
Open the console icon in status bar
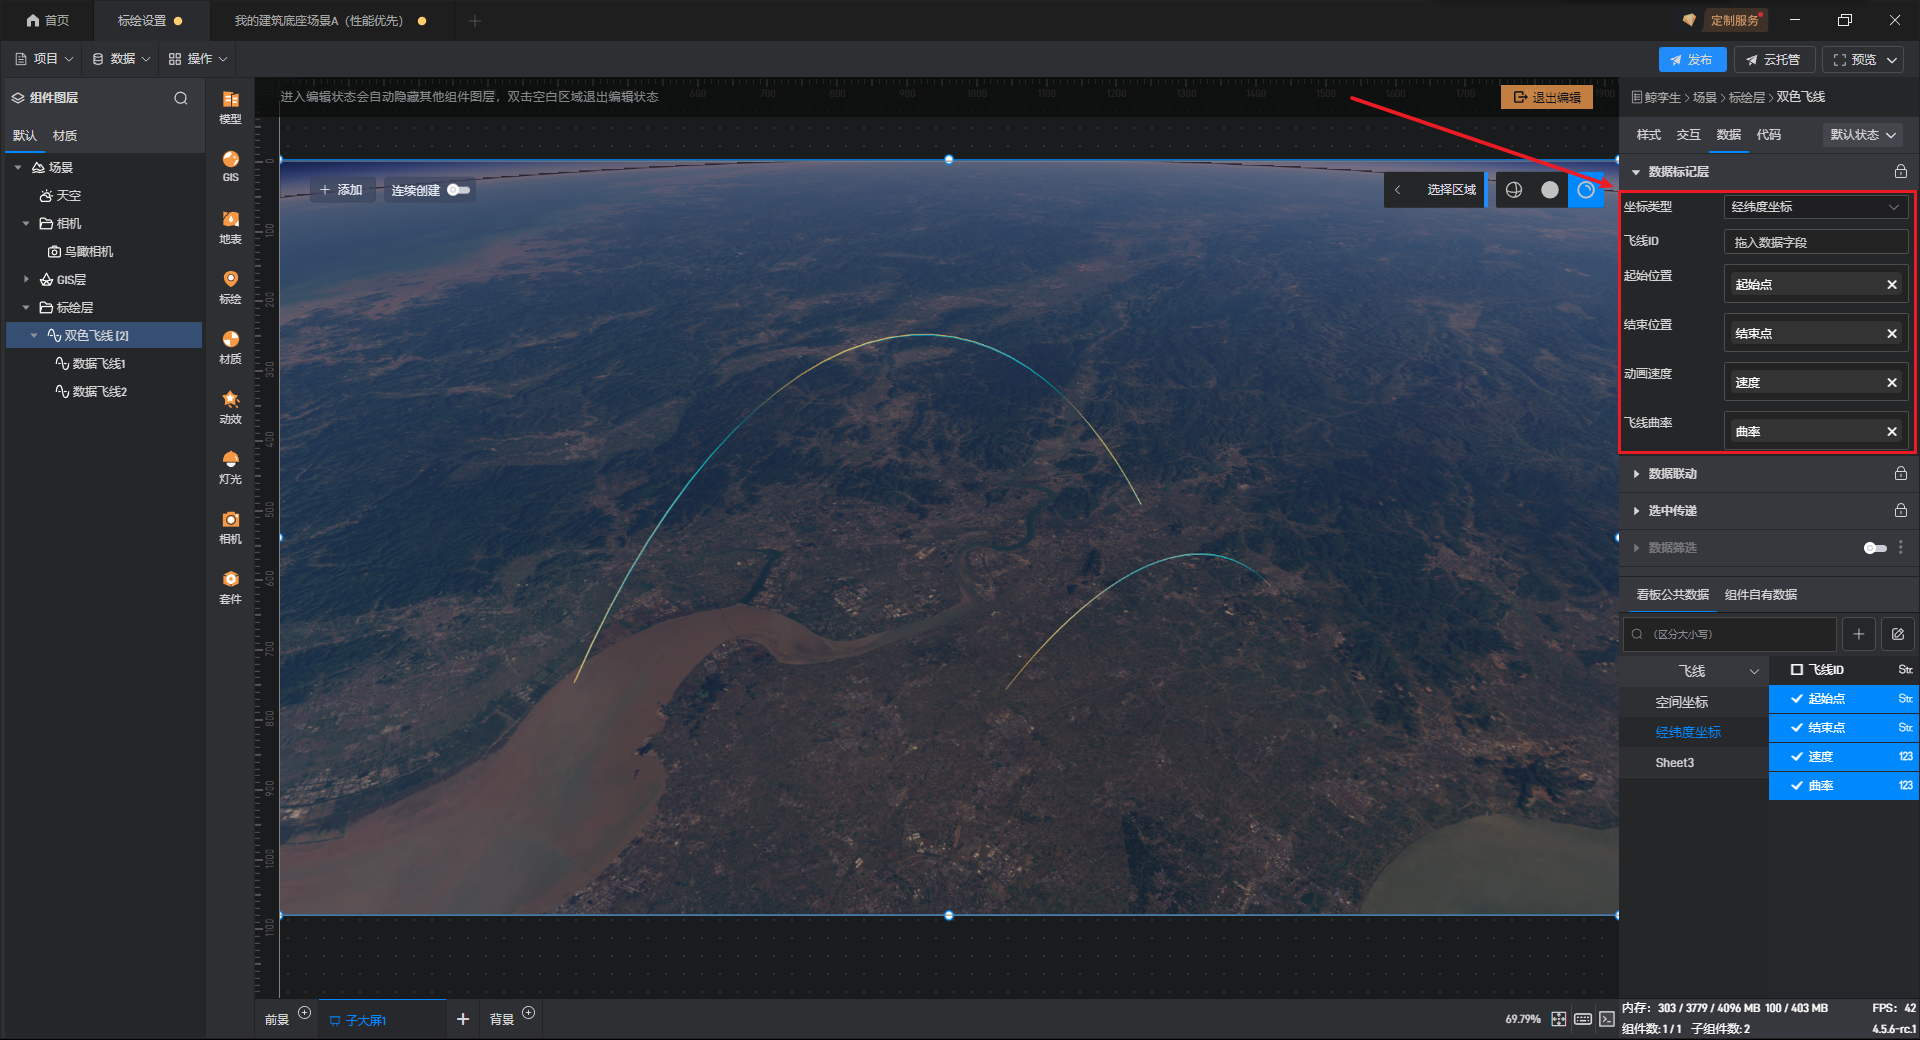tap(1606, 1019)
